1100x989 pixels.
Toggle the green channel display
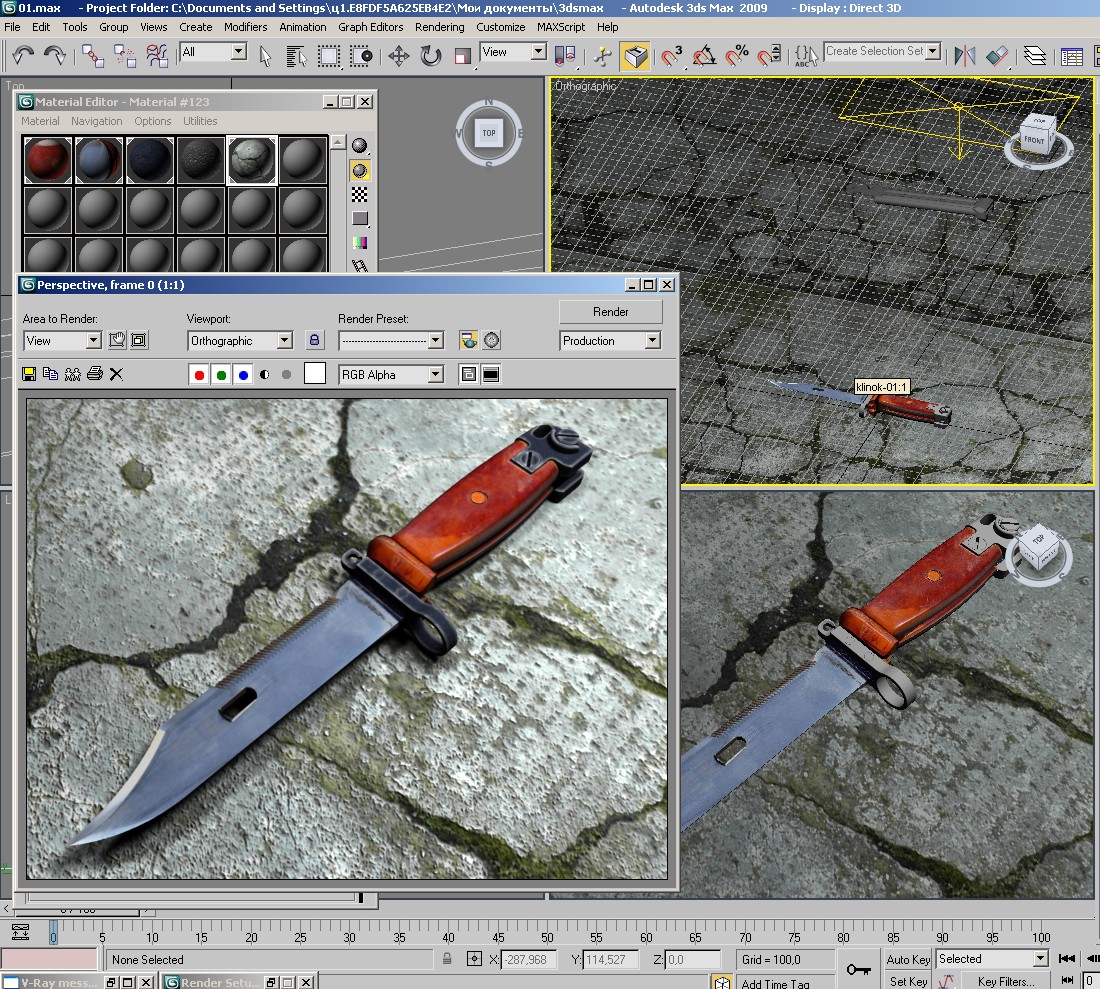221,375
